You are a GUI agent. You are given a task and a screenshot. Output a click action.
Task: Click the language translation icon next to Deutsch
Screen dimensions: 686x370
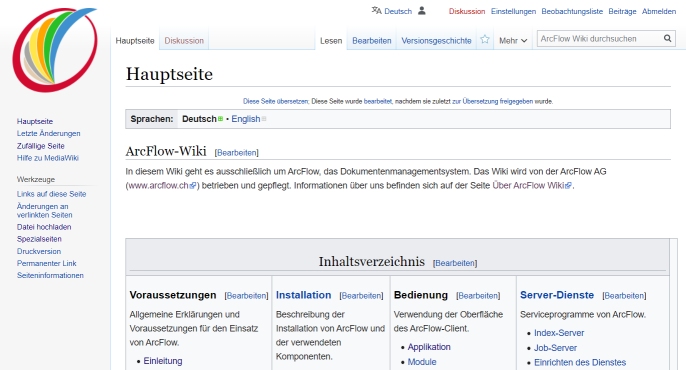pos(376,10)
